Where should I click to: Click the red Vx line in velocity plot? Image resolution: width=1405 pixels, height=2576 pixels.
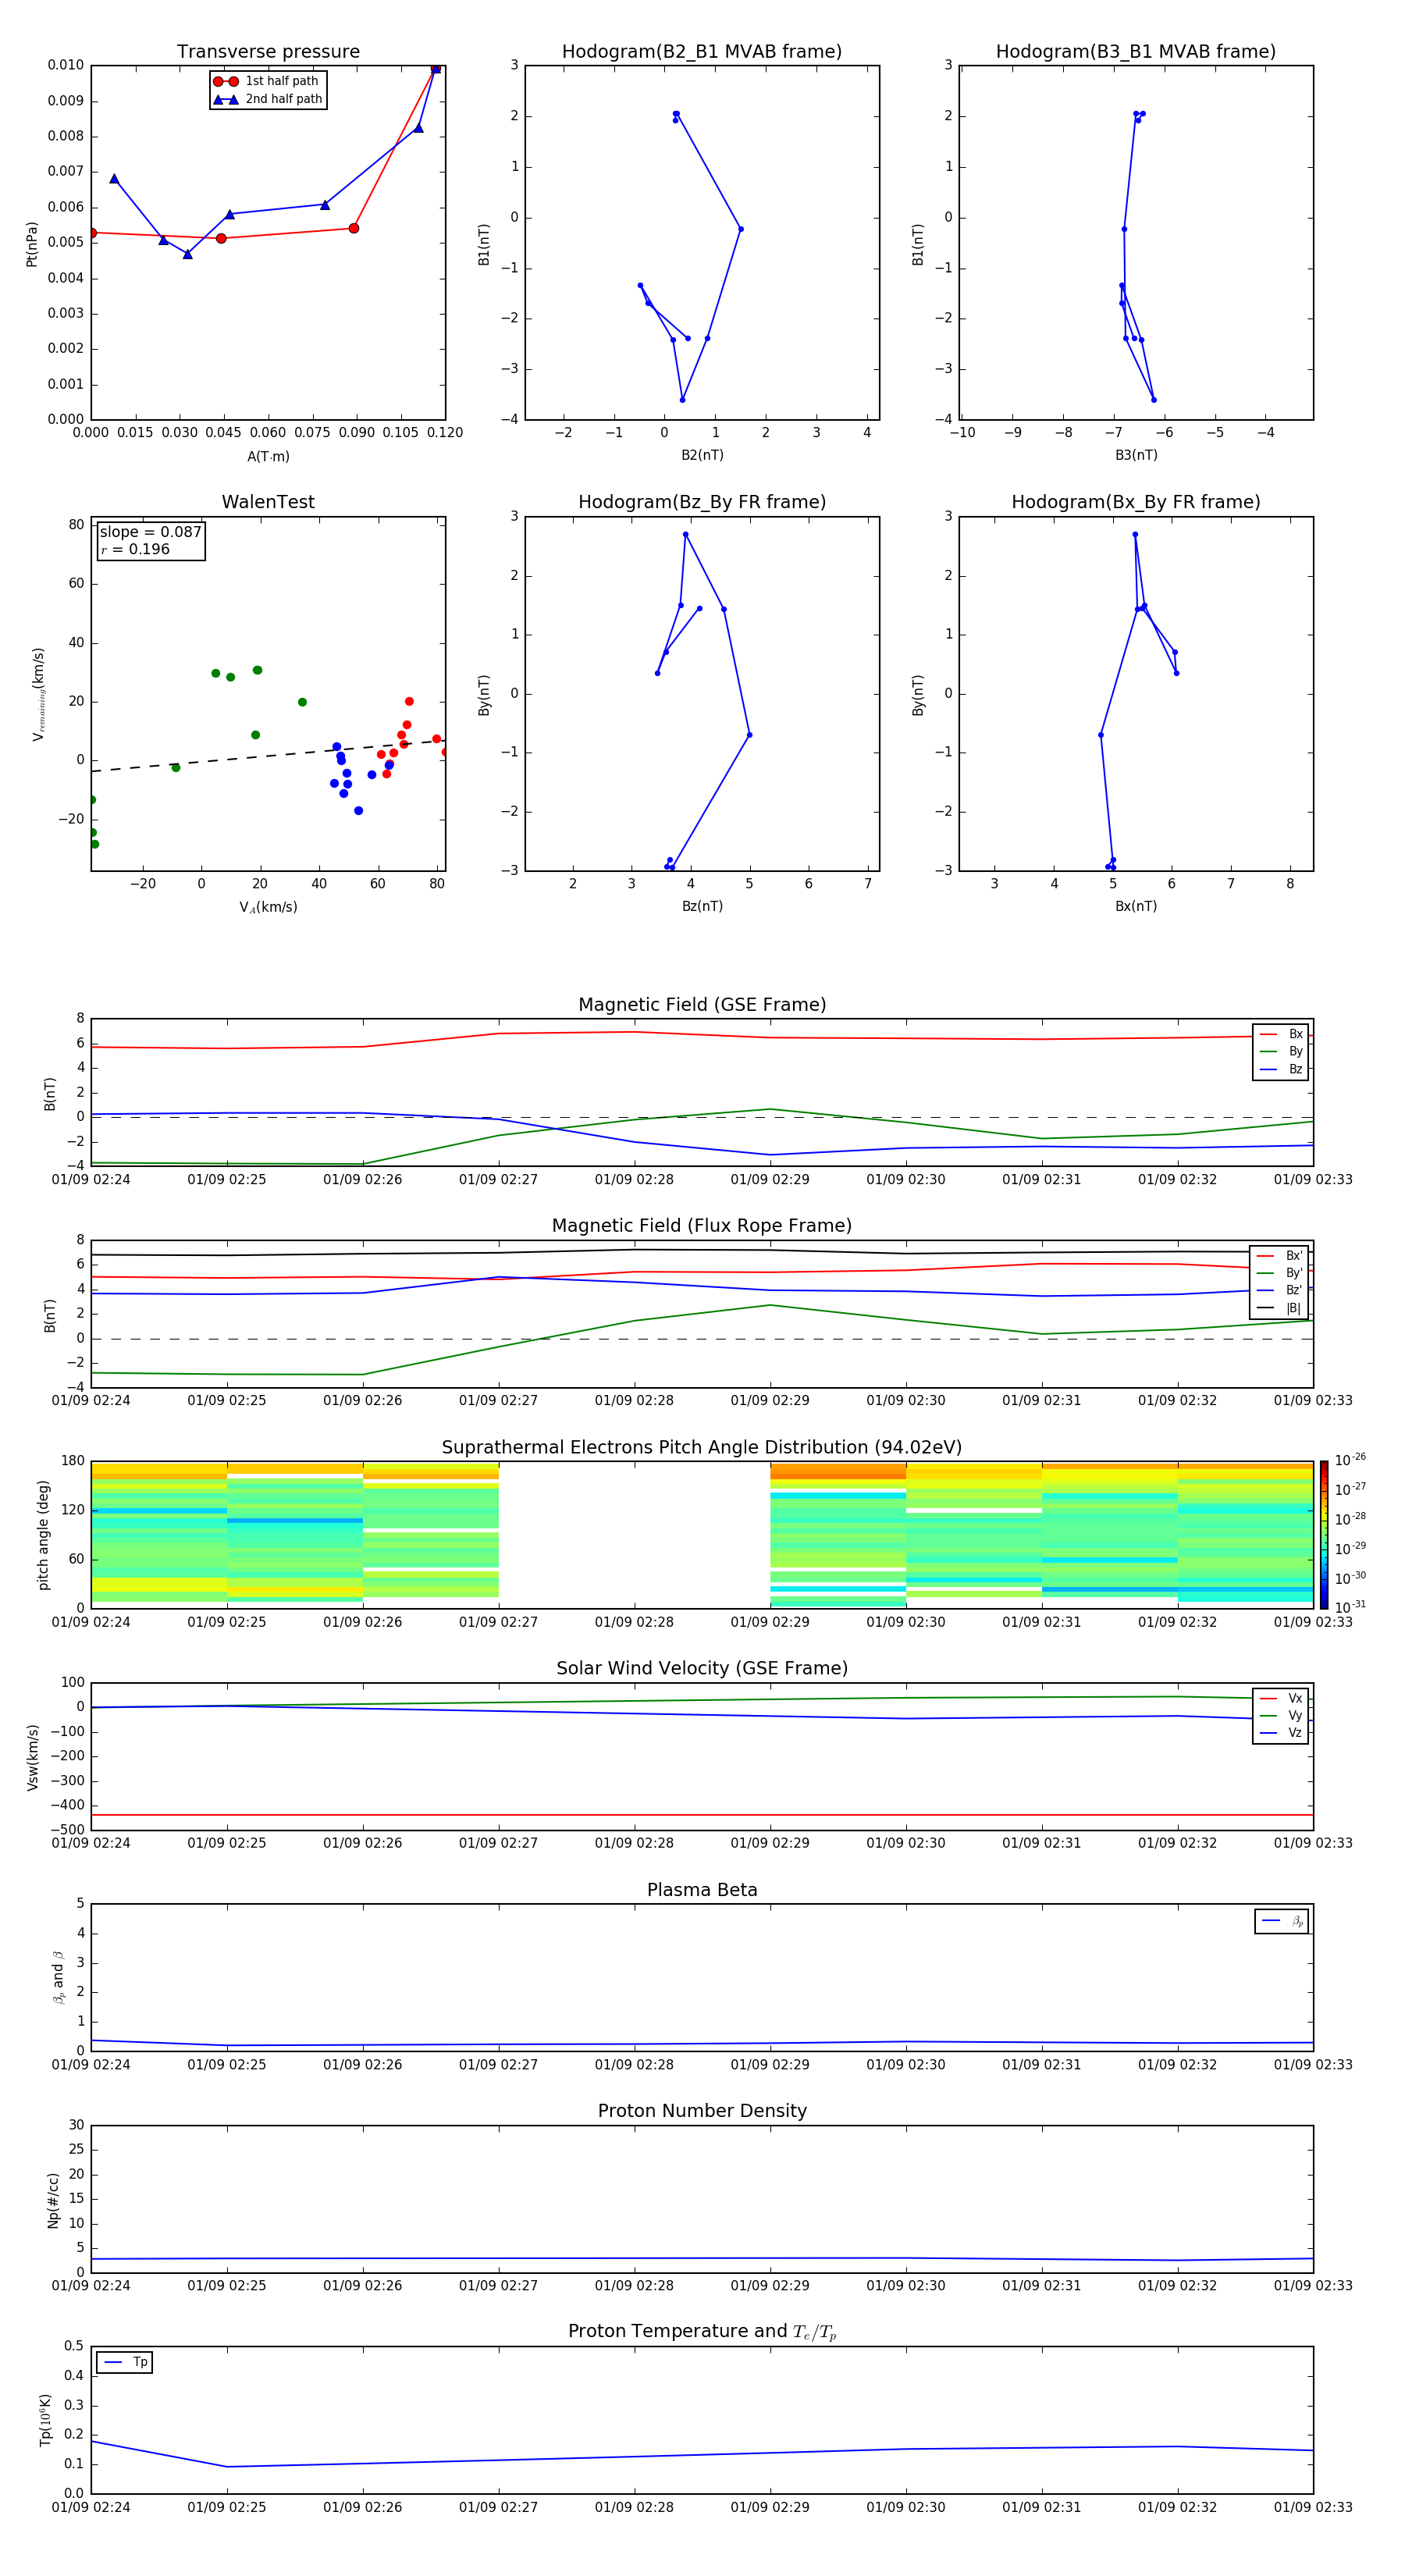pos(702,1814)
